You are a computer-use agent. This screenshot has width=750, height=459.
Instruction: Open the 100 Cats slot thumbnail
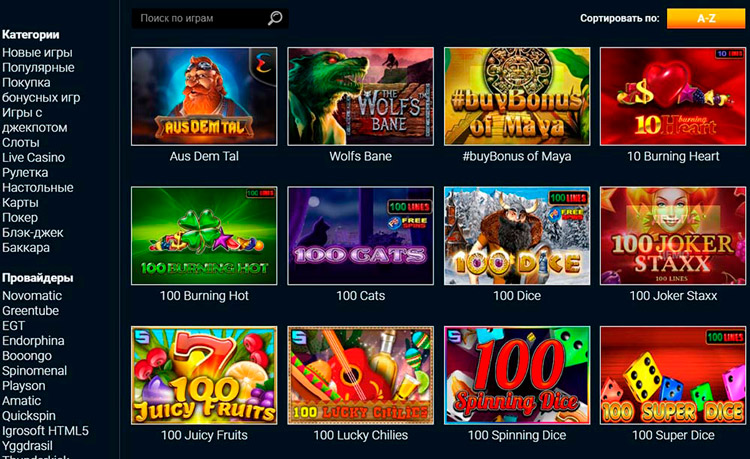coord(360,236)
